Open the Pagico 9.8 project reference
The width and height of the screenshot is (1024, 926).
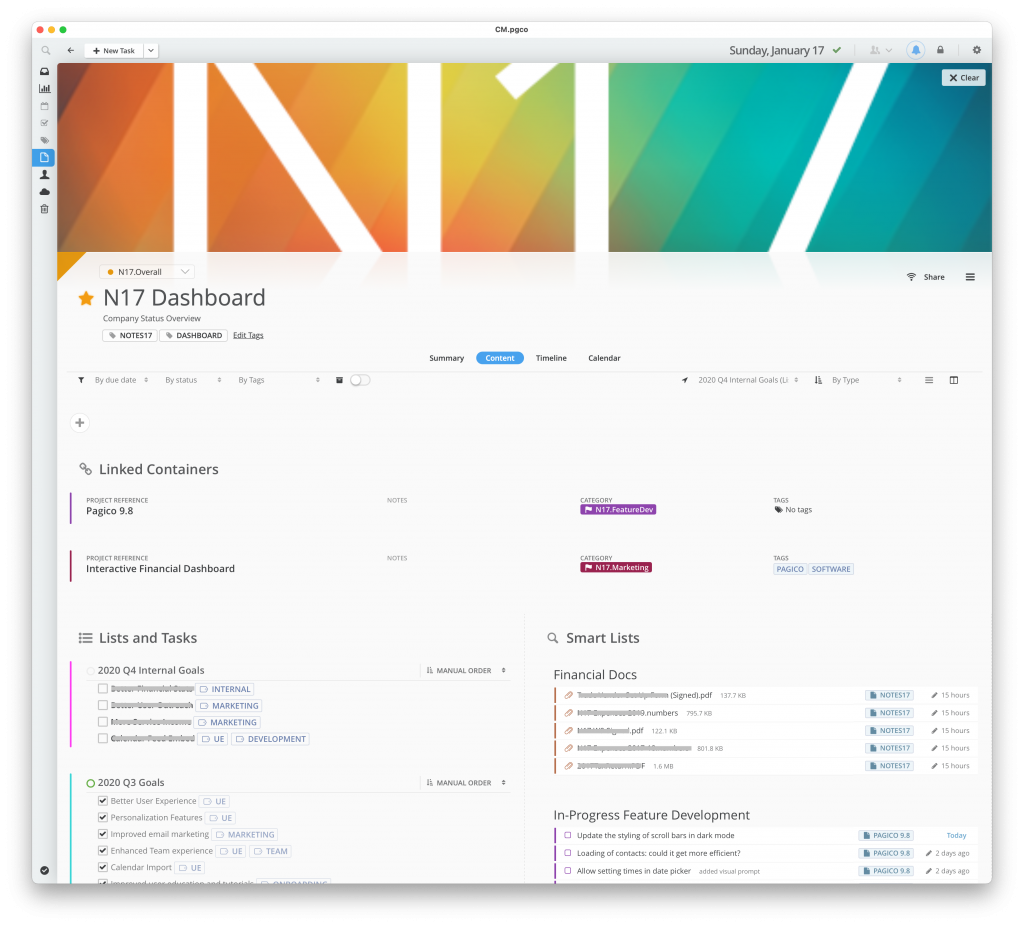110,511
